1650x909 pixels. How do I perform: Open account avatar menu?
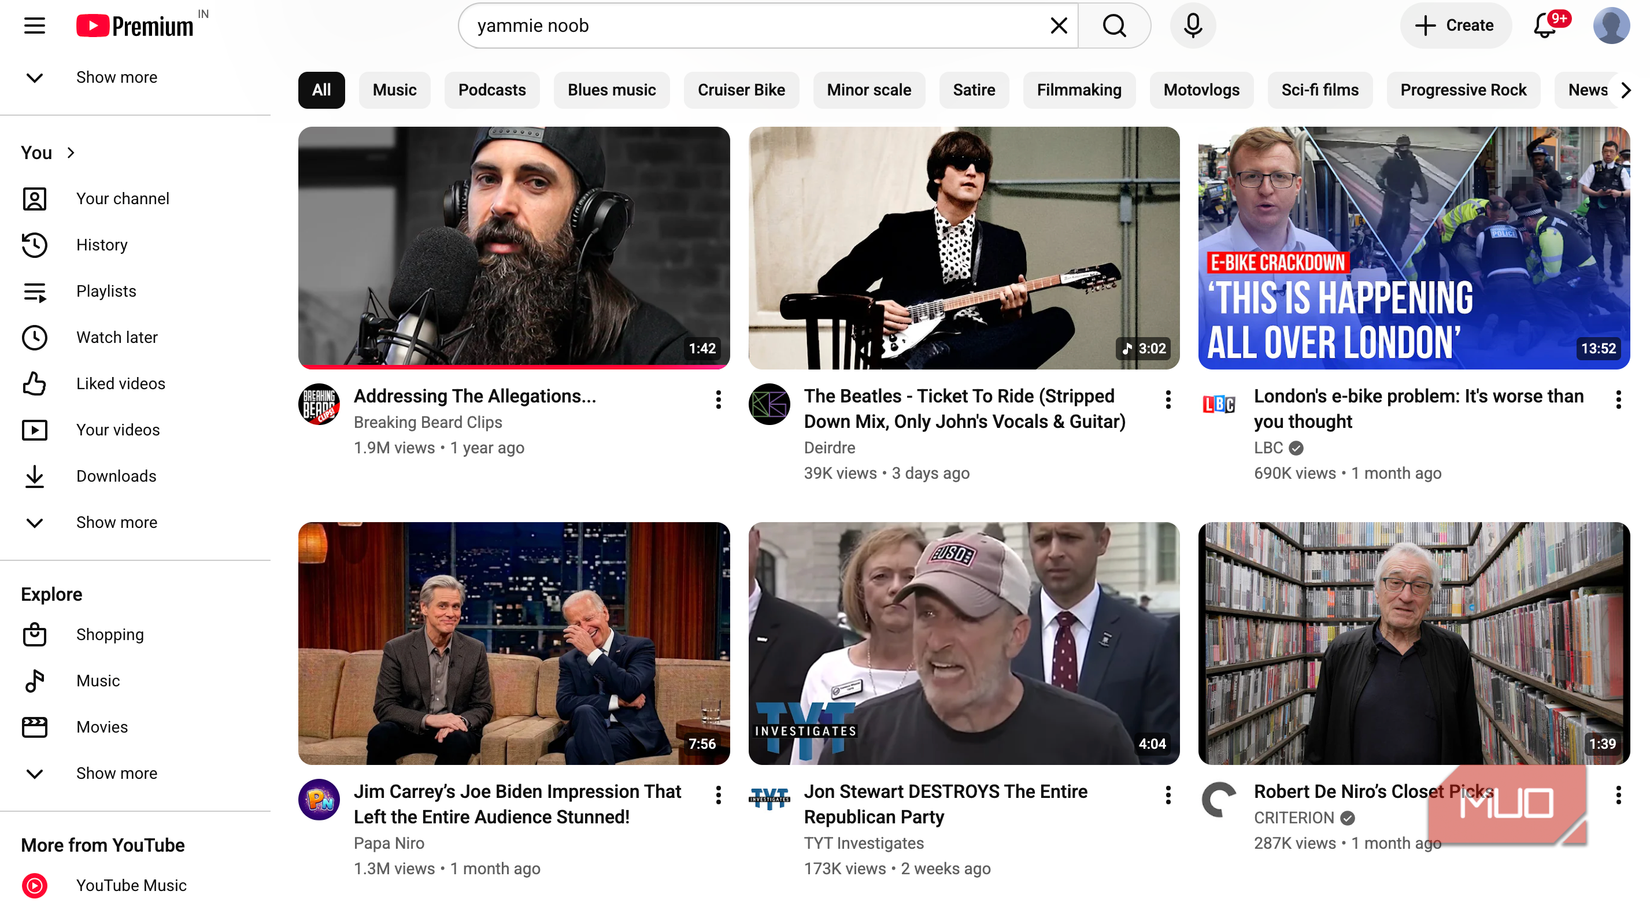pyautogui.click(x=1611, y=26)
